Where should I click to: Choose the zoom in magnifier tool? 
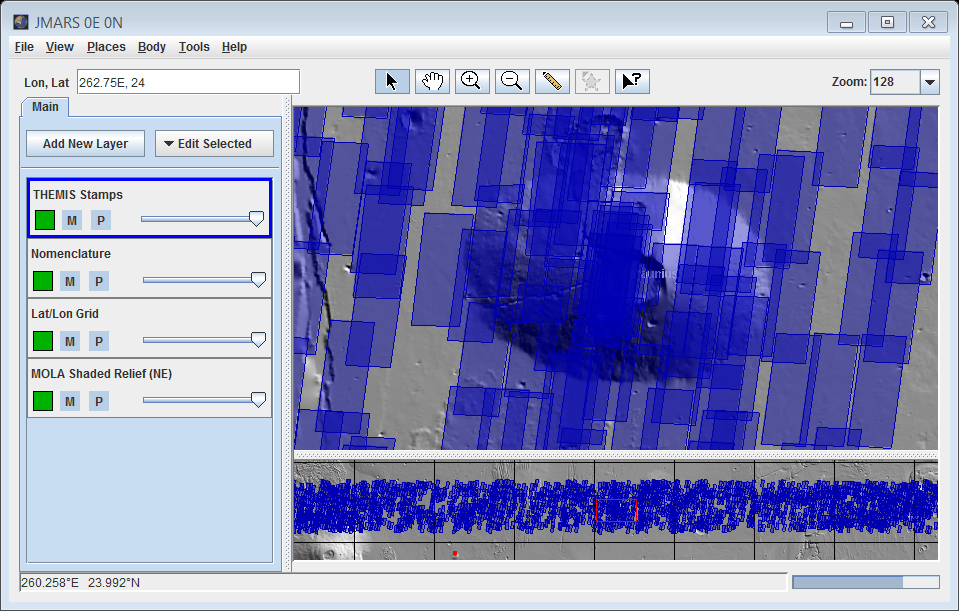471,81
